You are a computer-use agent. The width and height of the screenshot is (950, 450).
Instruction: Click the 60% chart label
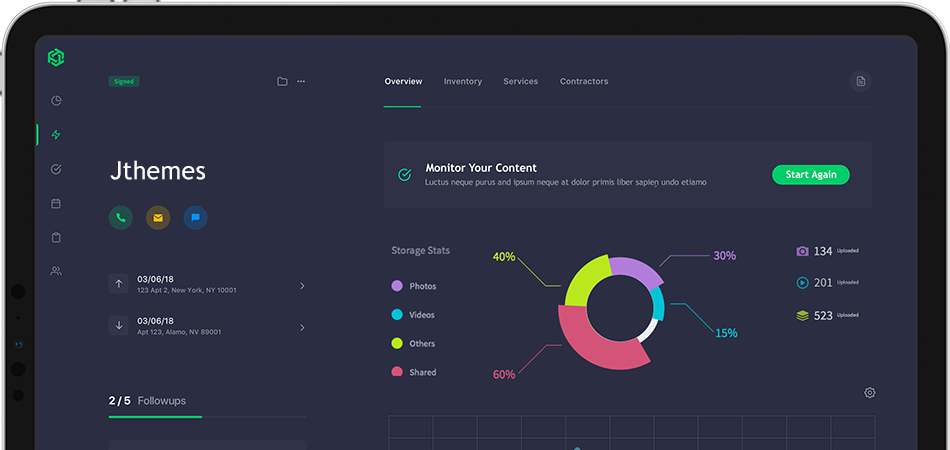click(503, 375)
